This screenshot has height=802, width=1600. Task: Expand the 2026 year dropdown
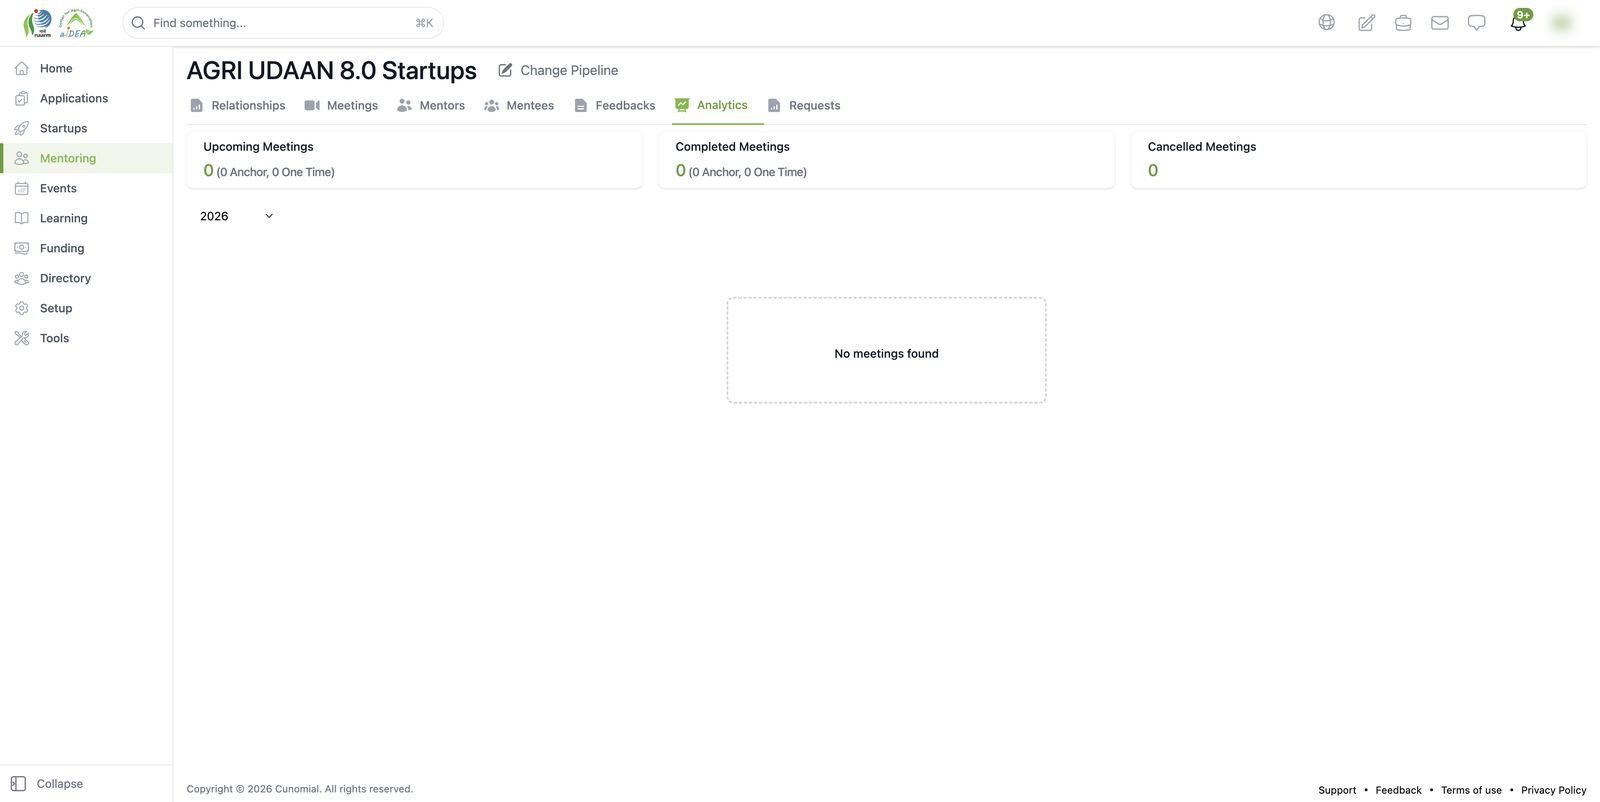[x=236, y=216]
